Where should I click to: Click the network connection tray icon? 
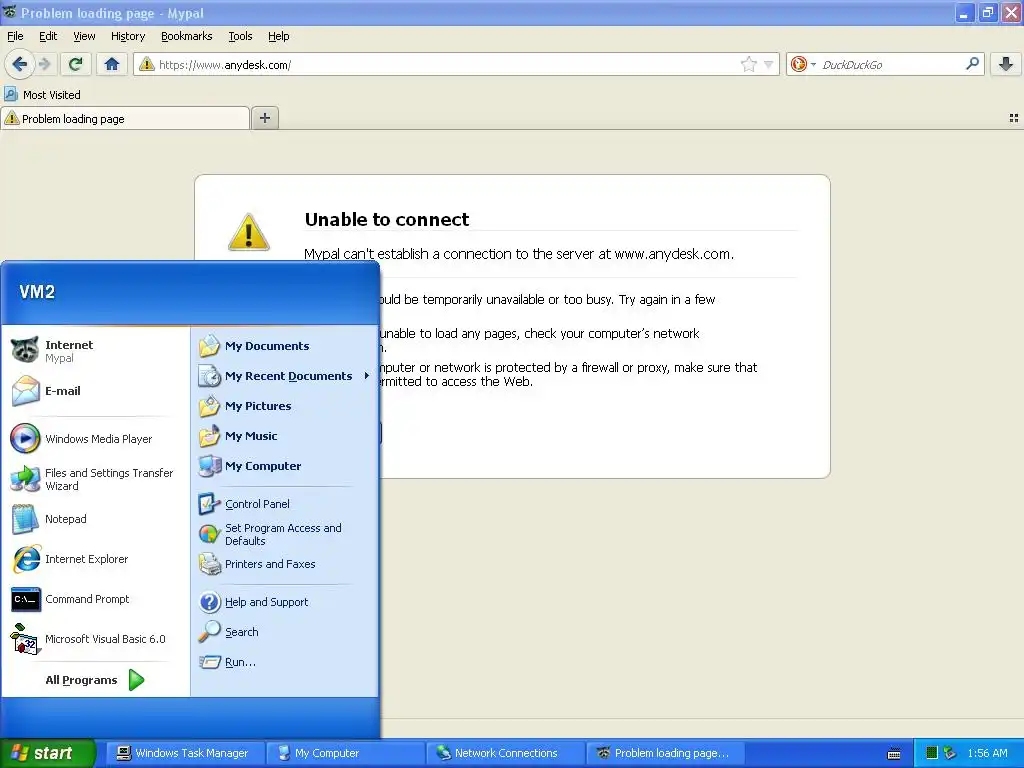[x=950, y=753]
